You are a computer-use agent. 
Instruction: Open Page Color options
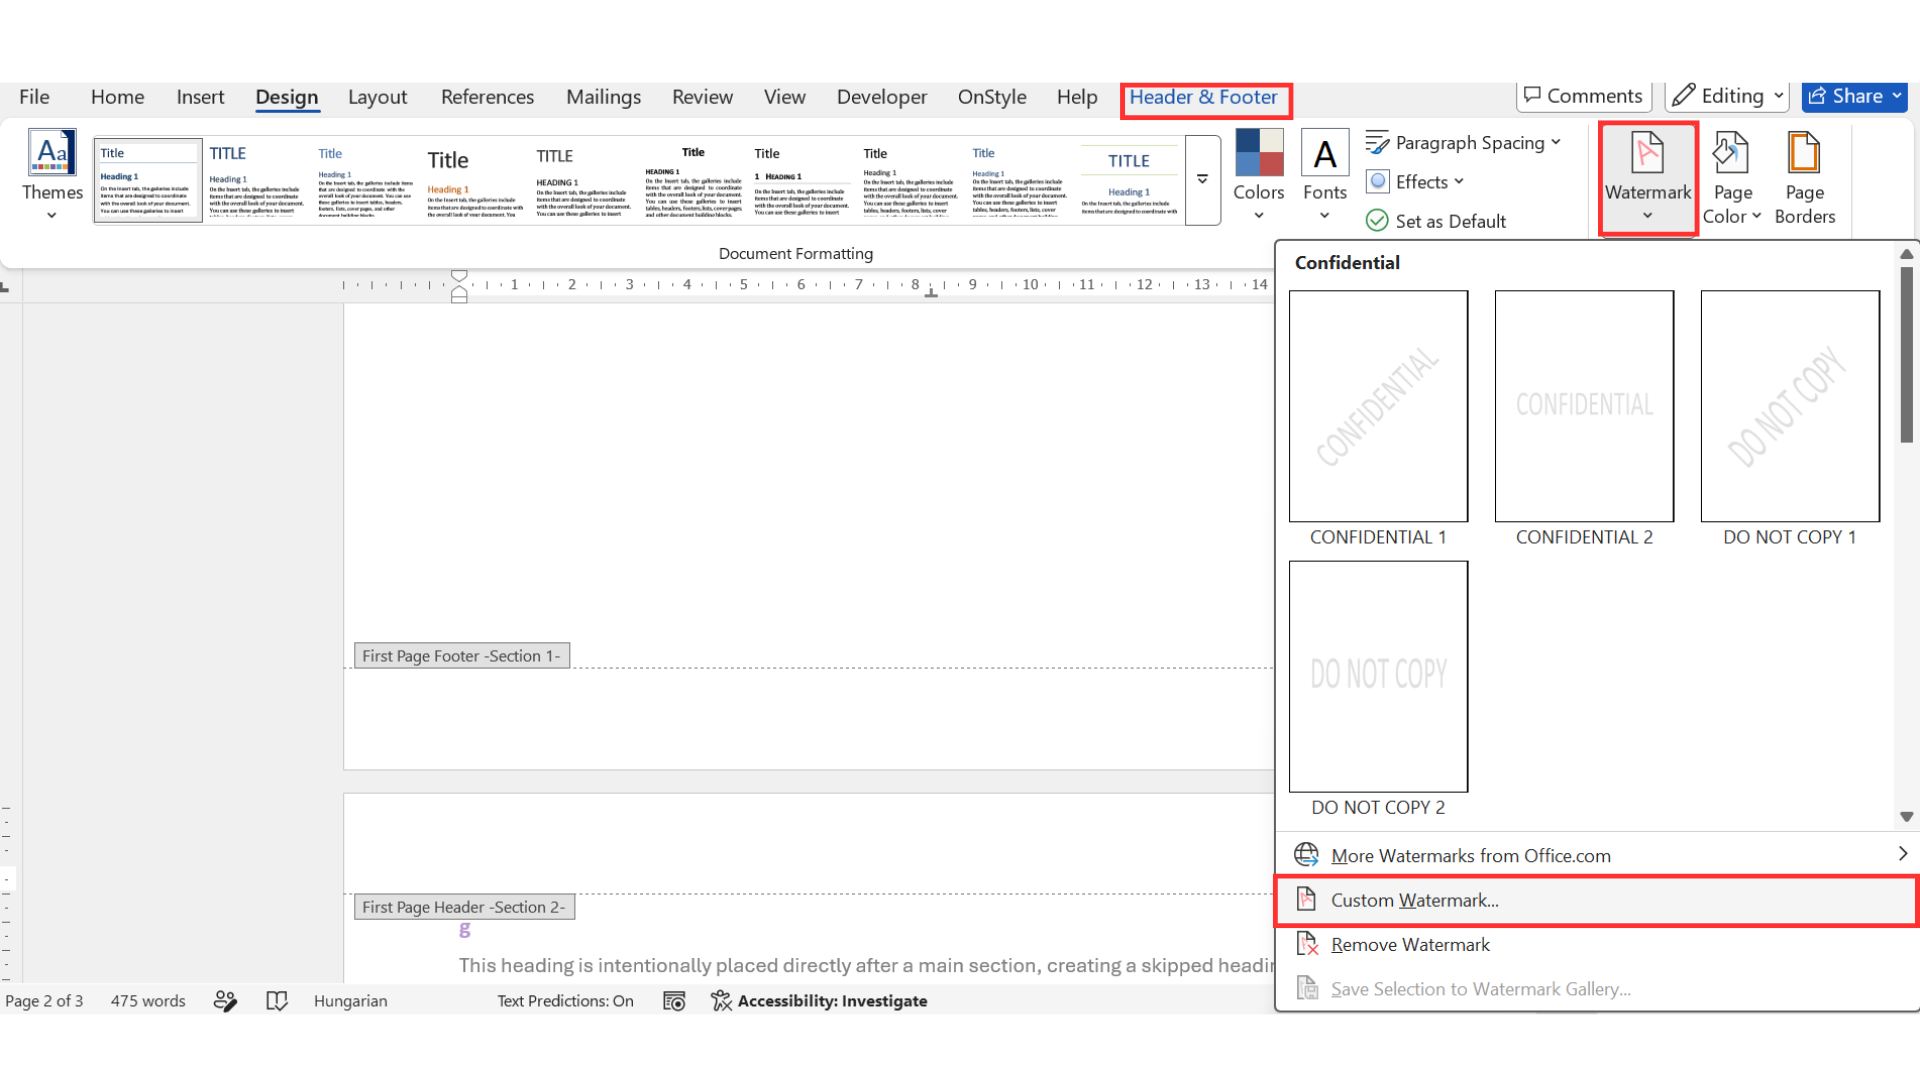(x=1732, y=178)
